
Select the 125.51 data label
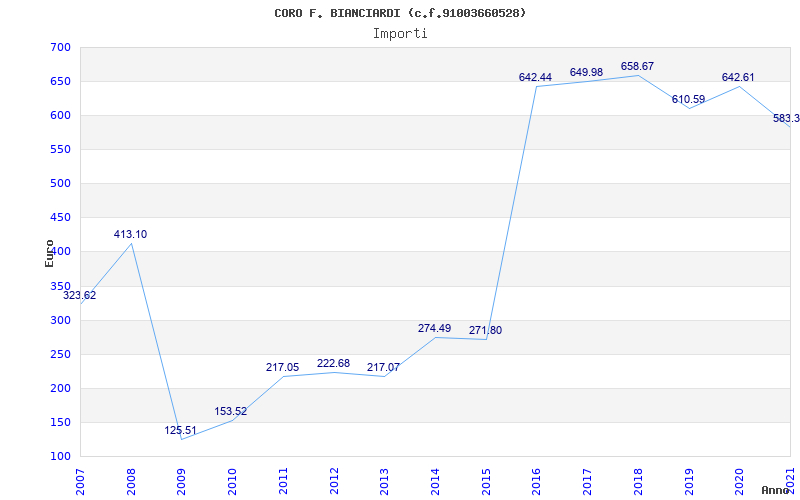click(181, 431)
